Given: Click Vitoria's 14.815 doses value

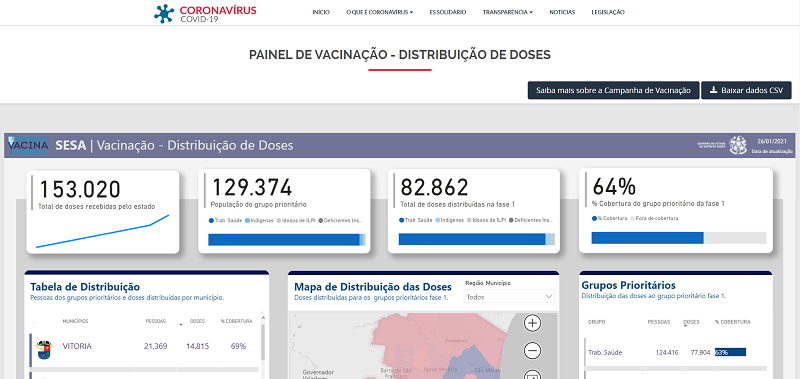Looking at the screenshot, I should 197,346.
